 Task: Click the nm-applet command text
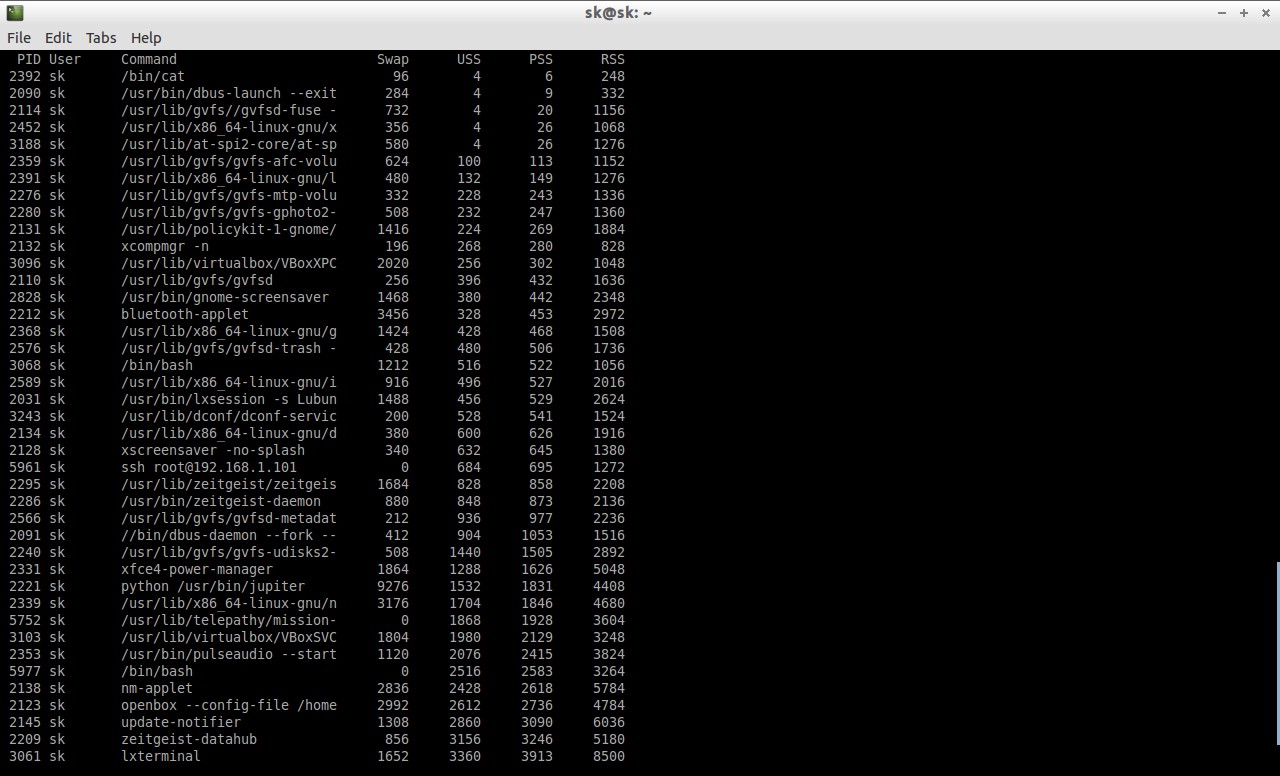157,688
